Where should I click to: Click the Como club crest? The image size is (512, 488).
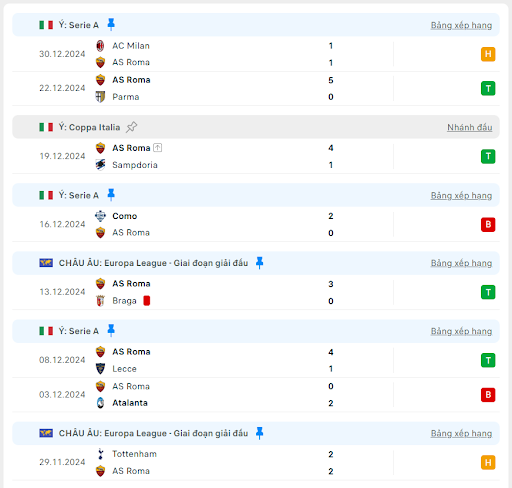pyautogui.click(x=100, y=216)
